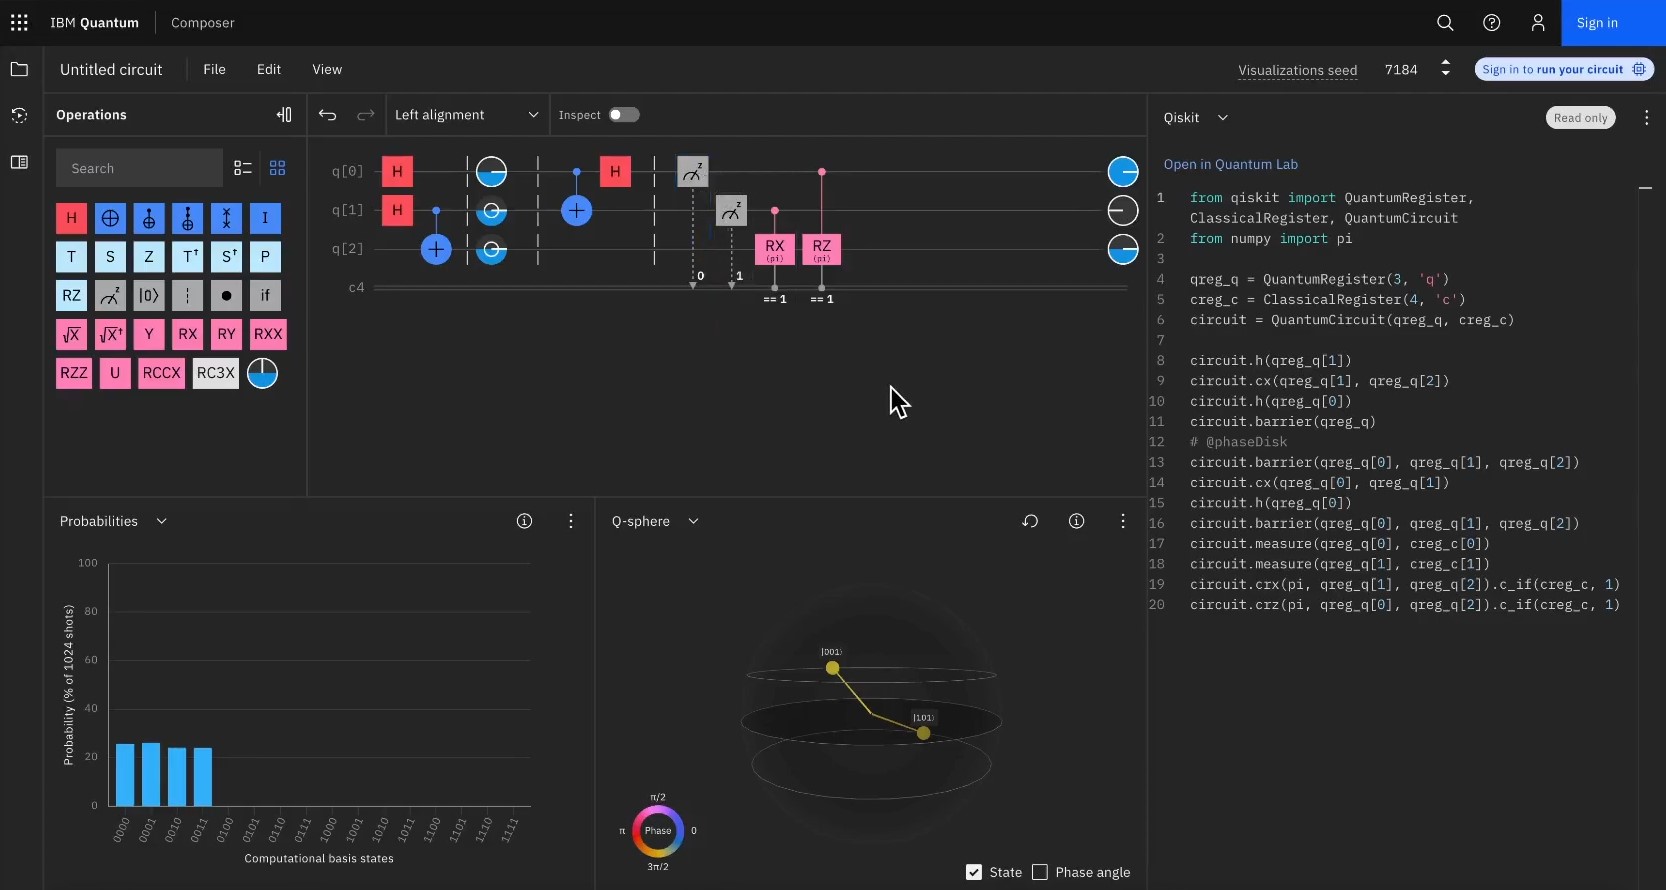Open Q-sphere panel overflow menu
Image resolution: width=1666 pixels, height=890 pixels.
(x=1123, y=521)
